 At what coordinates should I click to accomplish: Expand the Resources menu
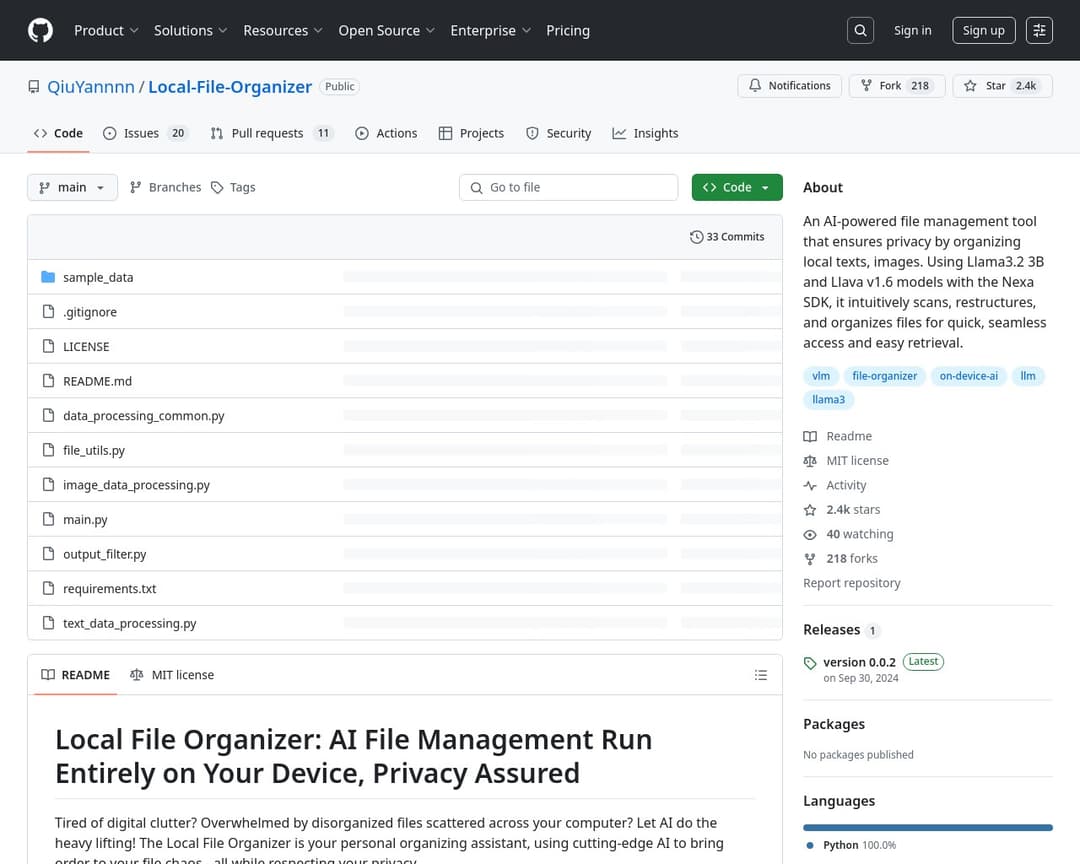tap(282, 30)
